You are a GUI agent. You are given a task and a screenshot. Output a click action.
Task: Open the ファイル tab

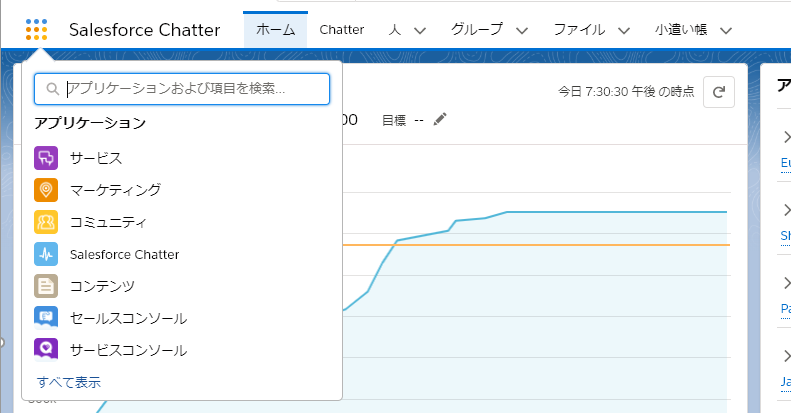579,30
